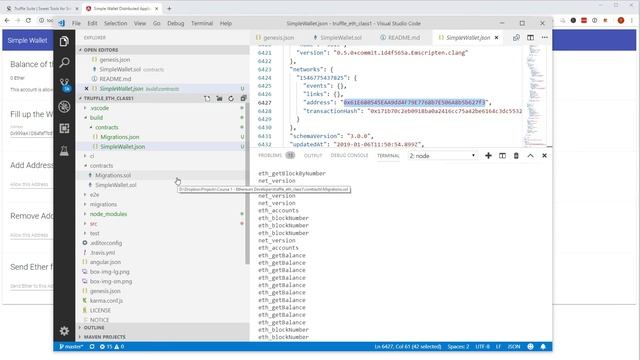Expand the Maven Projects section
The width and height of the screenshot is (640, 360).
coord(104,337)
